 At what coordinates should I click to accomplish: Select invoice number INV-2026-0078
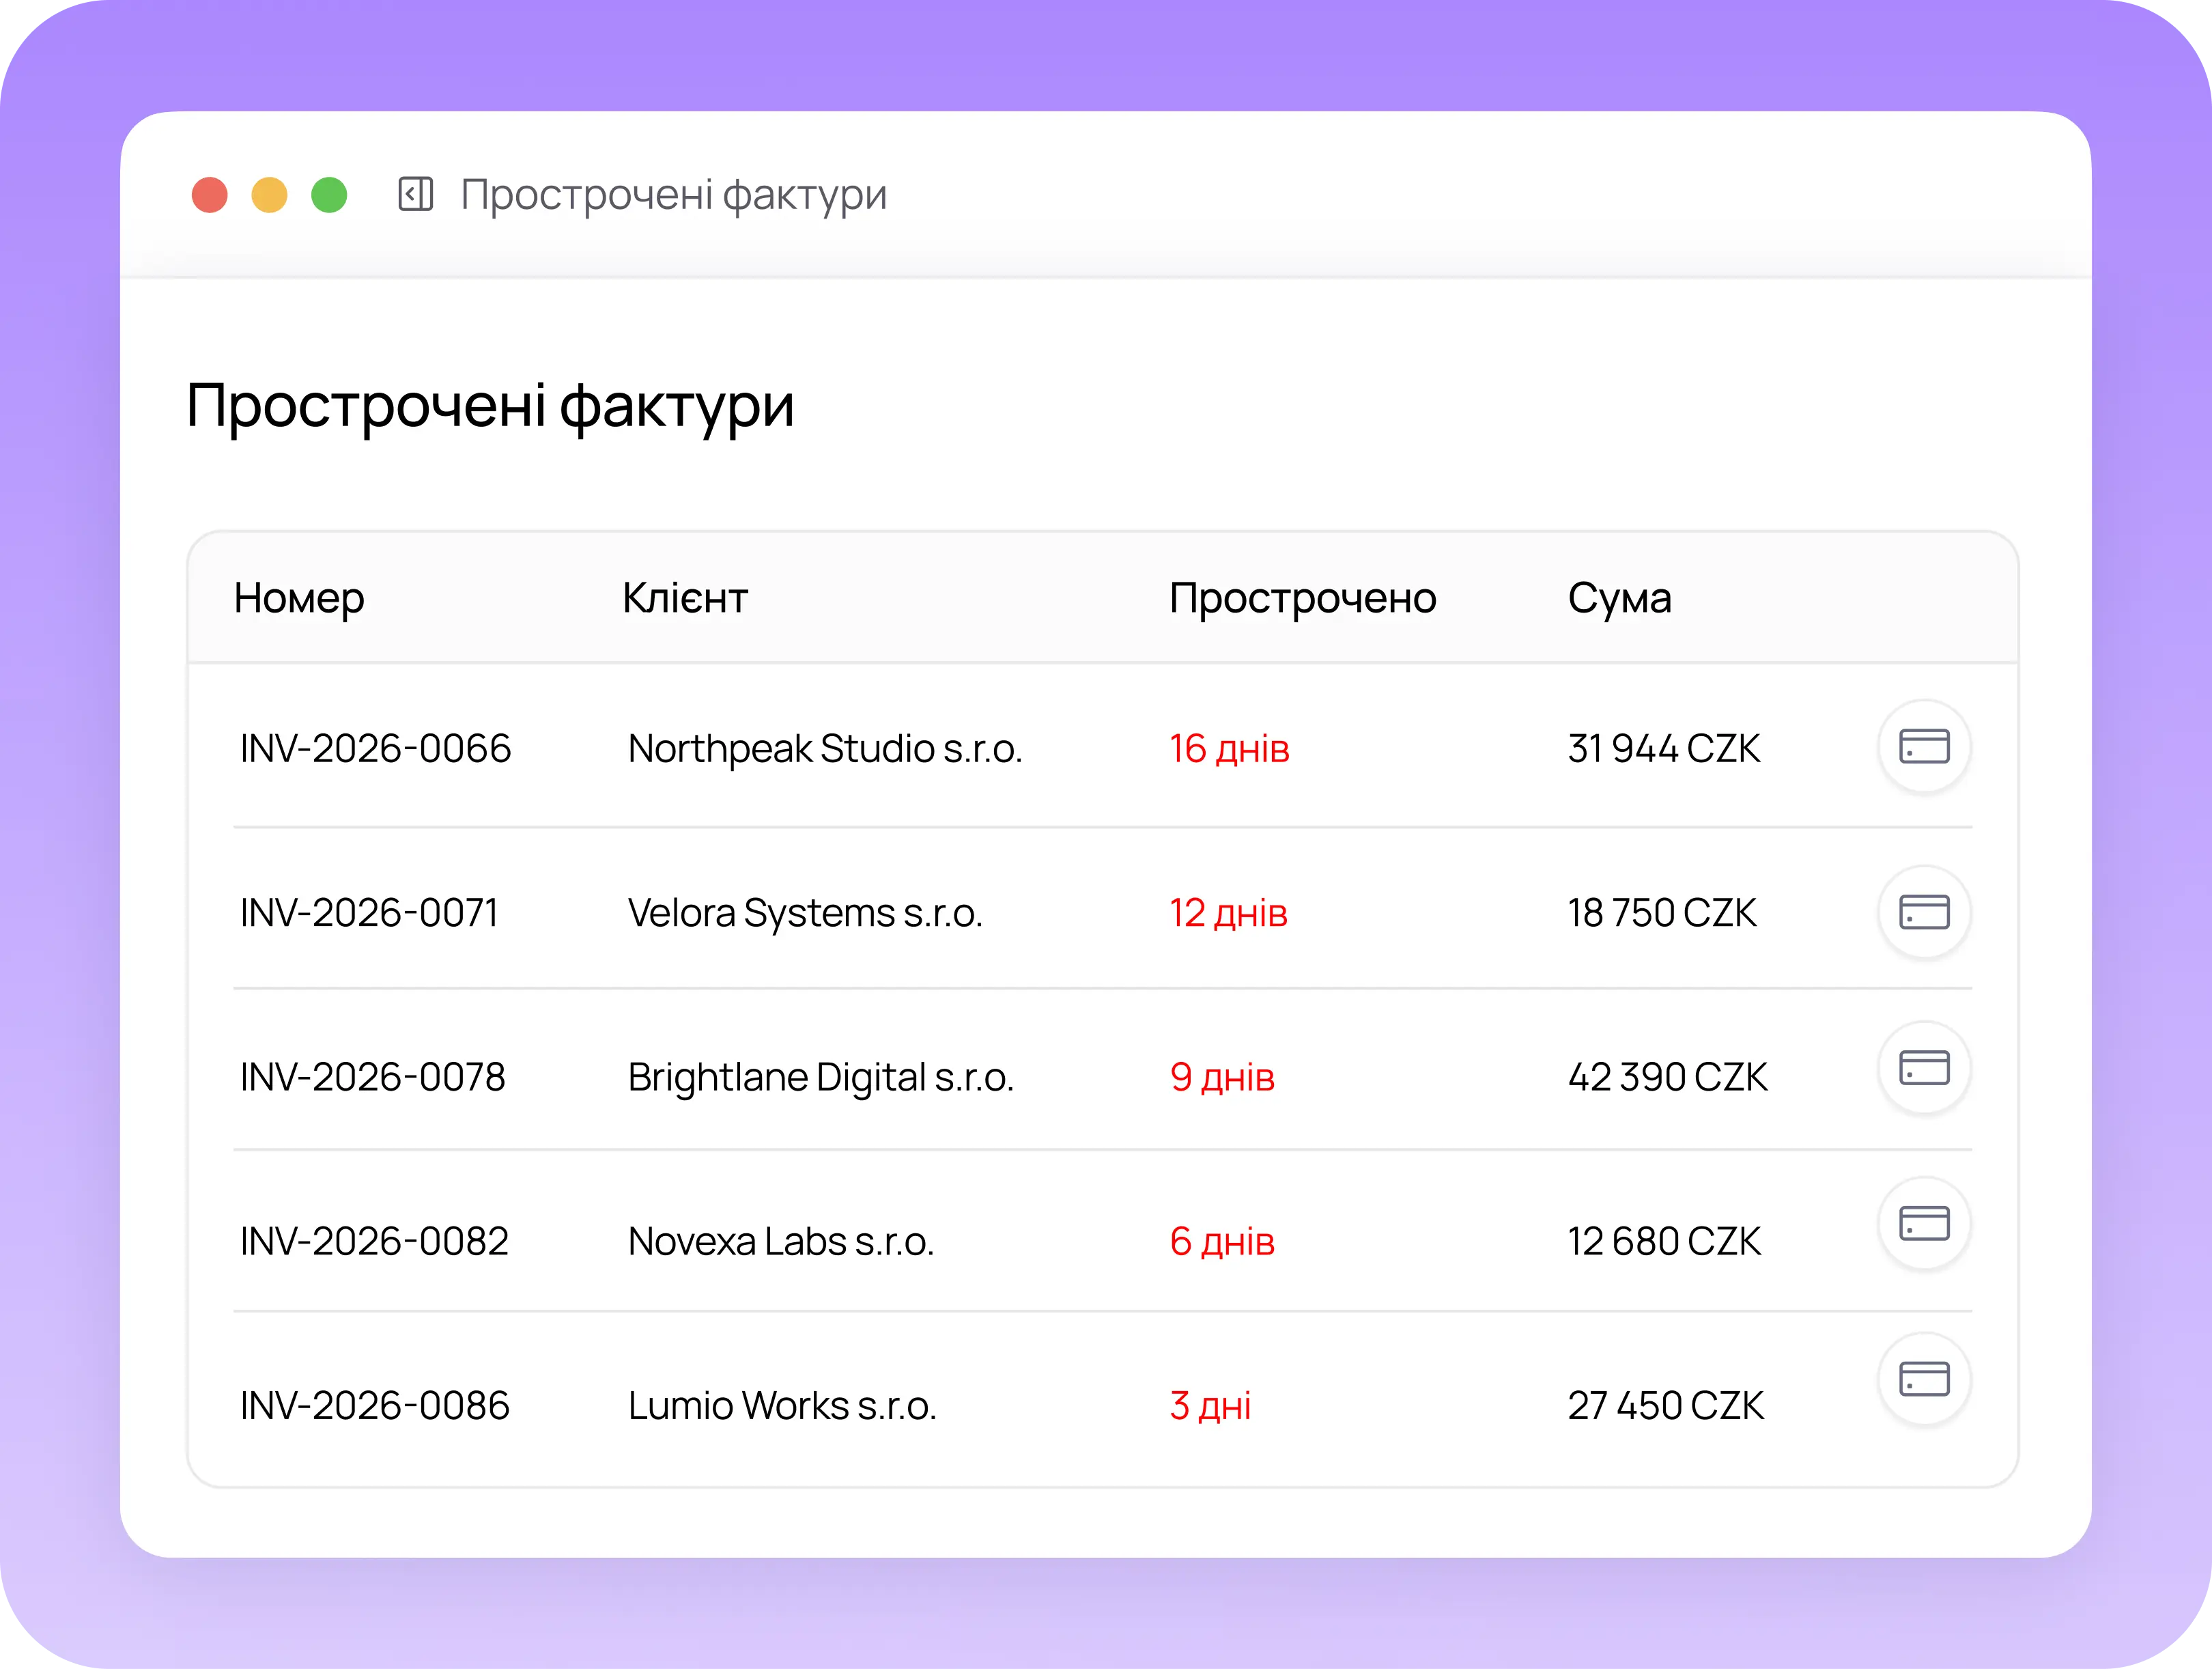tap(372, 1077)
